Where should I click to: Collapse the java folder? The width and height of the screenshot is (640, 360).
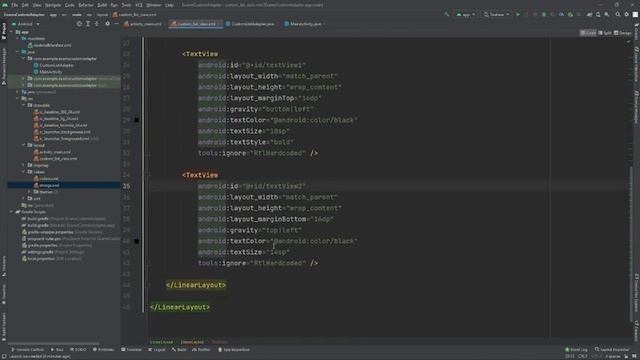pyautogui.click(x=18, y=52)
